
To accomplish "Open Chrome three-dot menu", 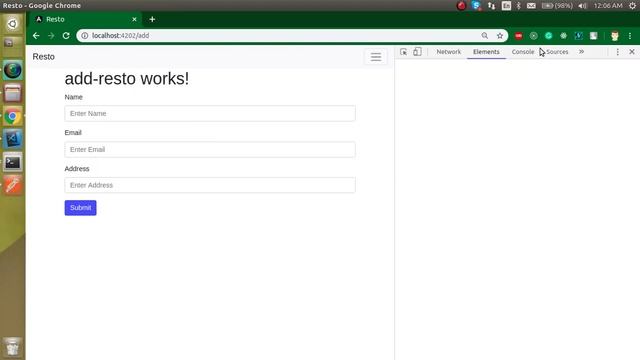I will [630, 36].
